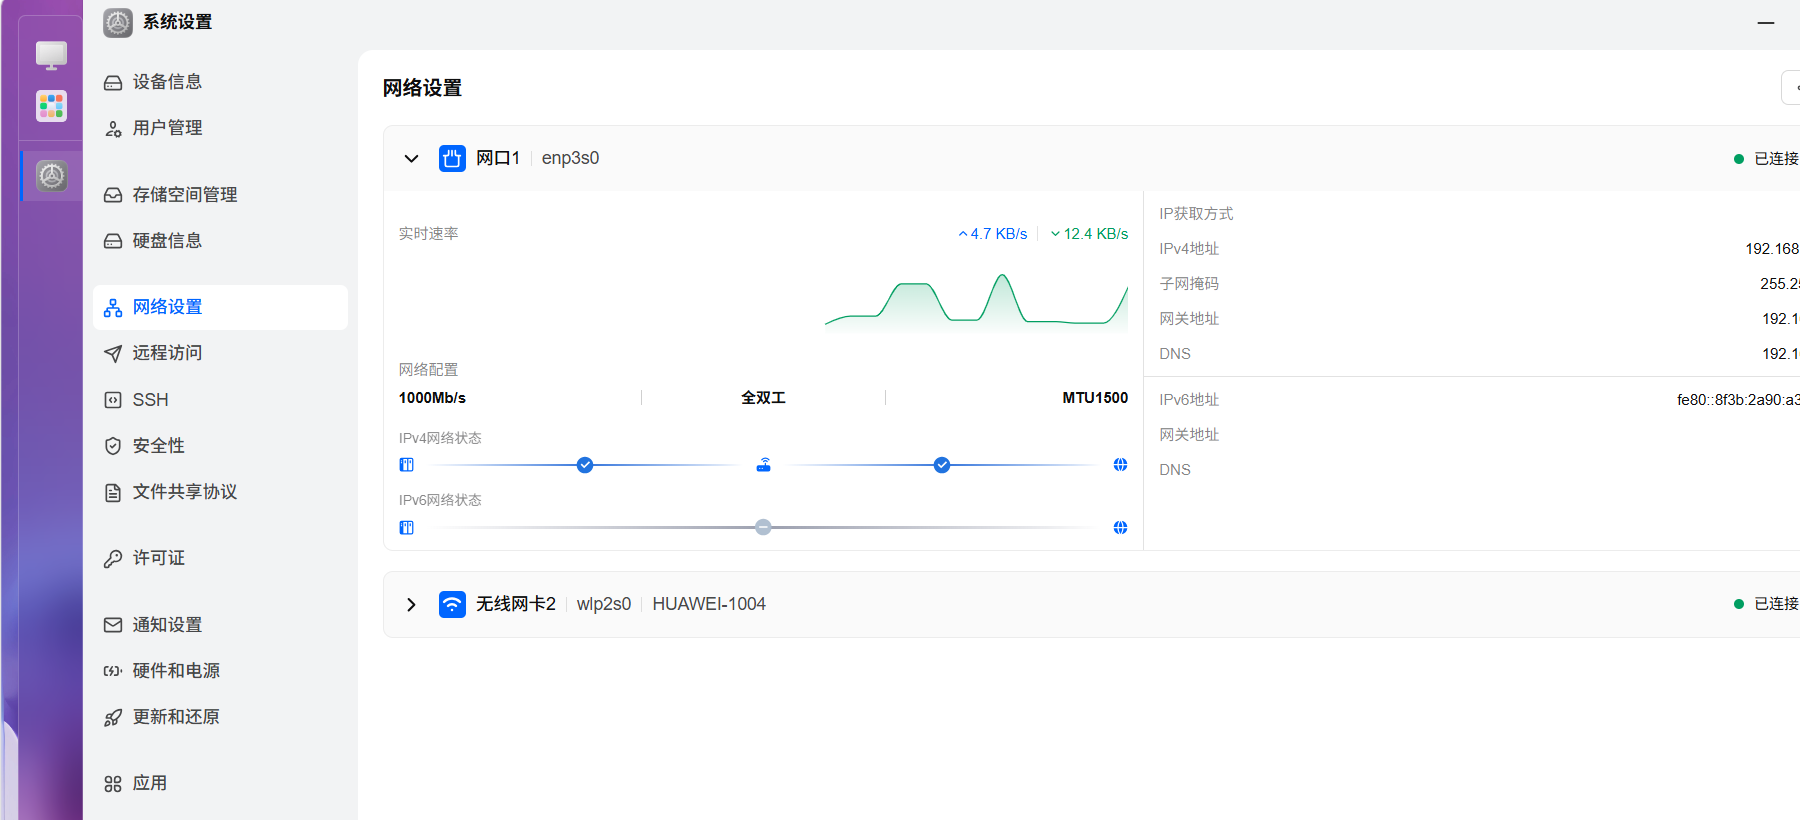Collapse the 网口1 enp3s0 section
This screenshot has width=1800, height=820.
(x=411, y=158)
